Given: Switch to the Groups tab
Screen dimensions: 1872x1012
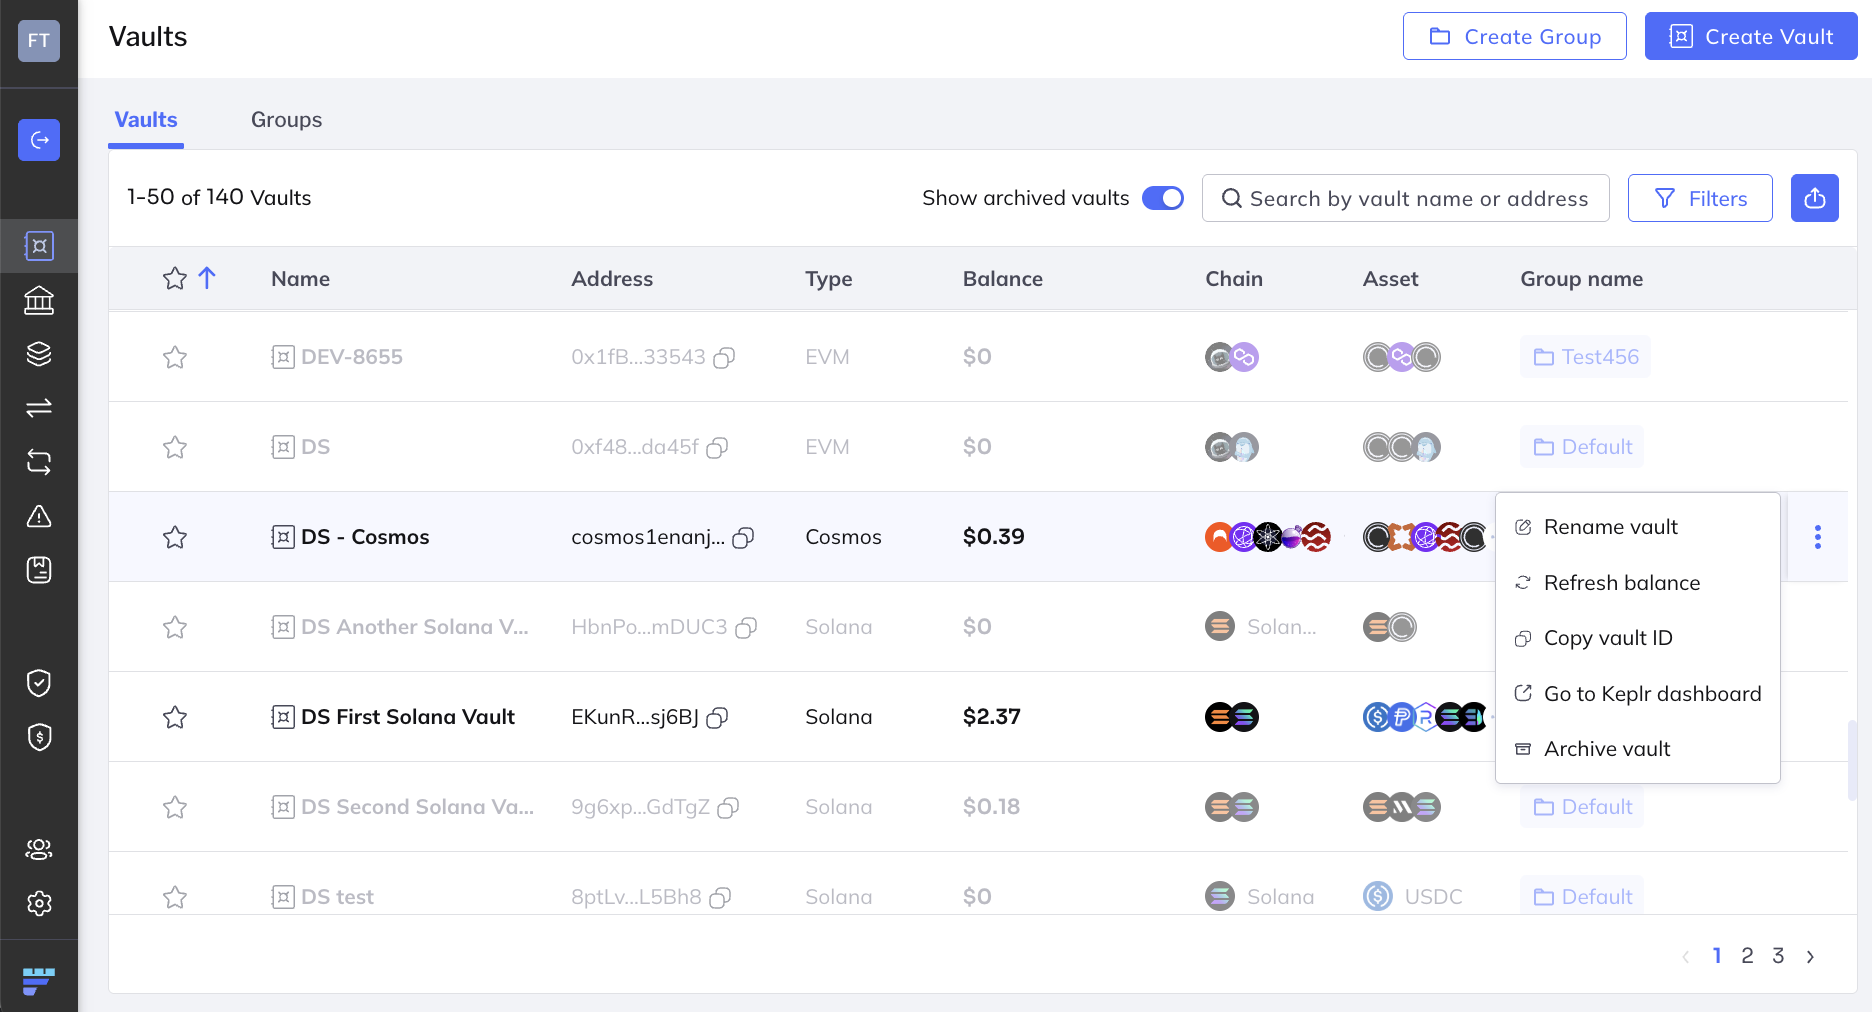Looking at the screenshot, I should point(286,120).
